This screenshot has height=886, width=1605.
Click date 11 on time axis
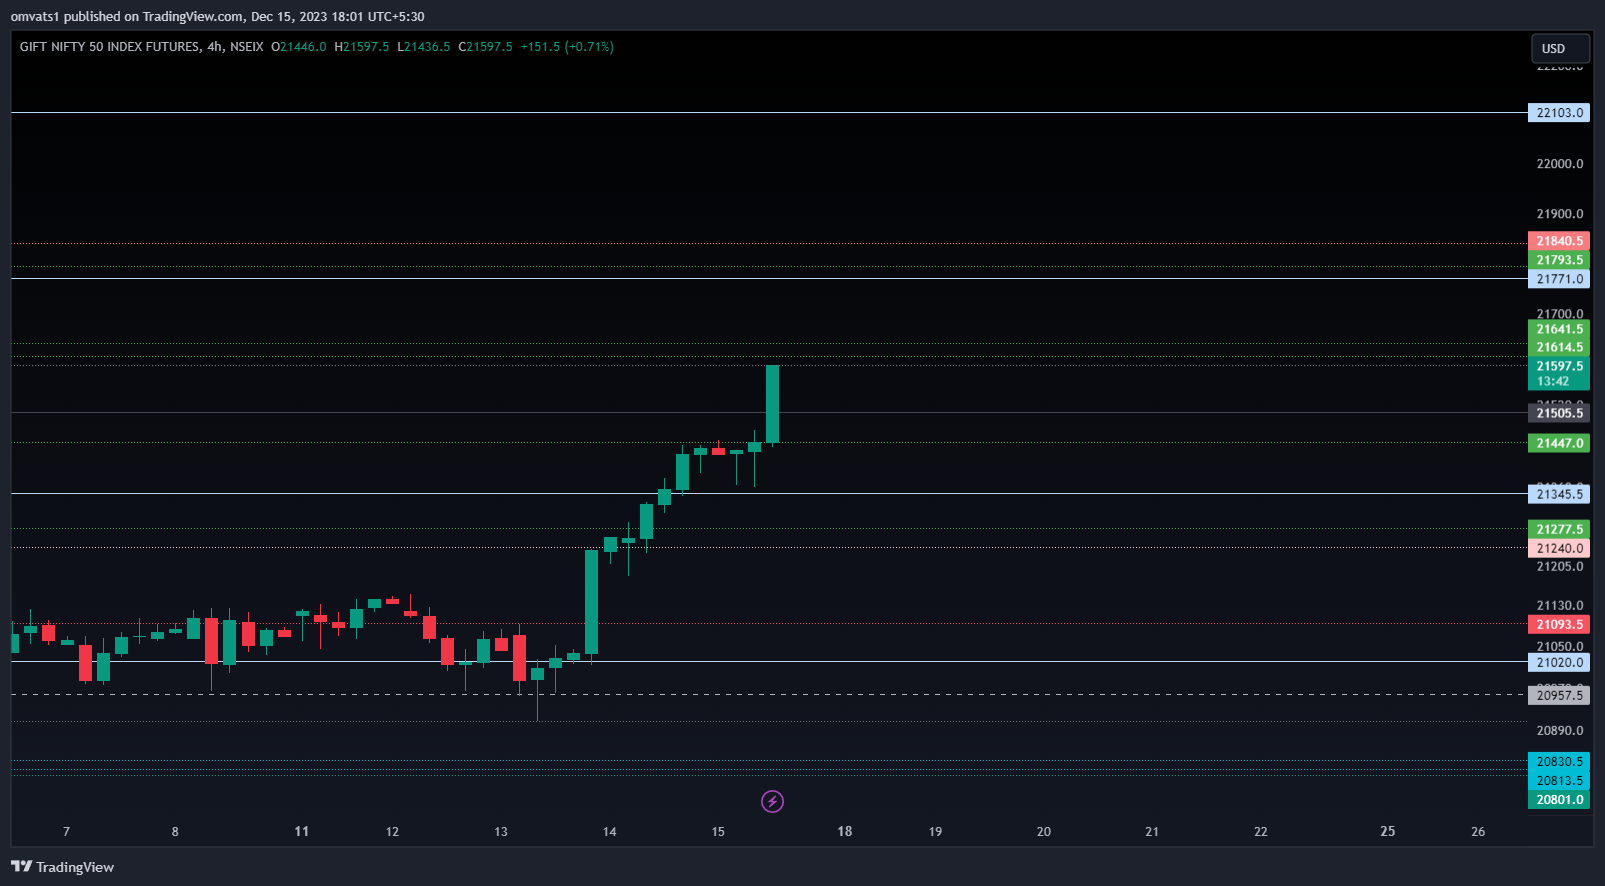pos(302,831)
